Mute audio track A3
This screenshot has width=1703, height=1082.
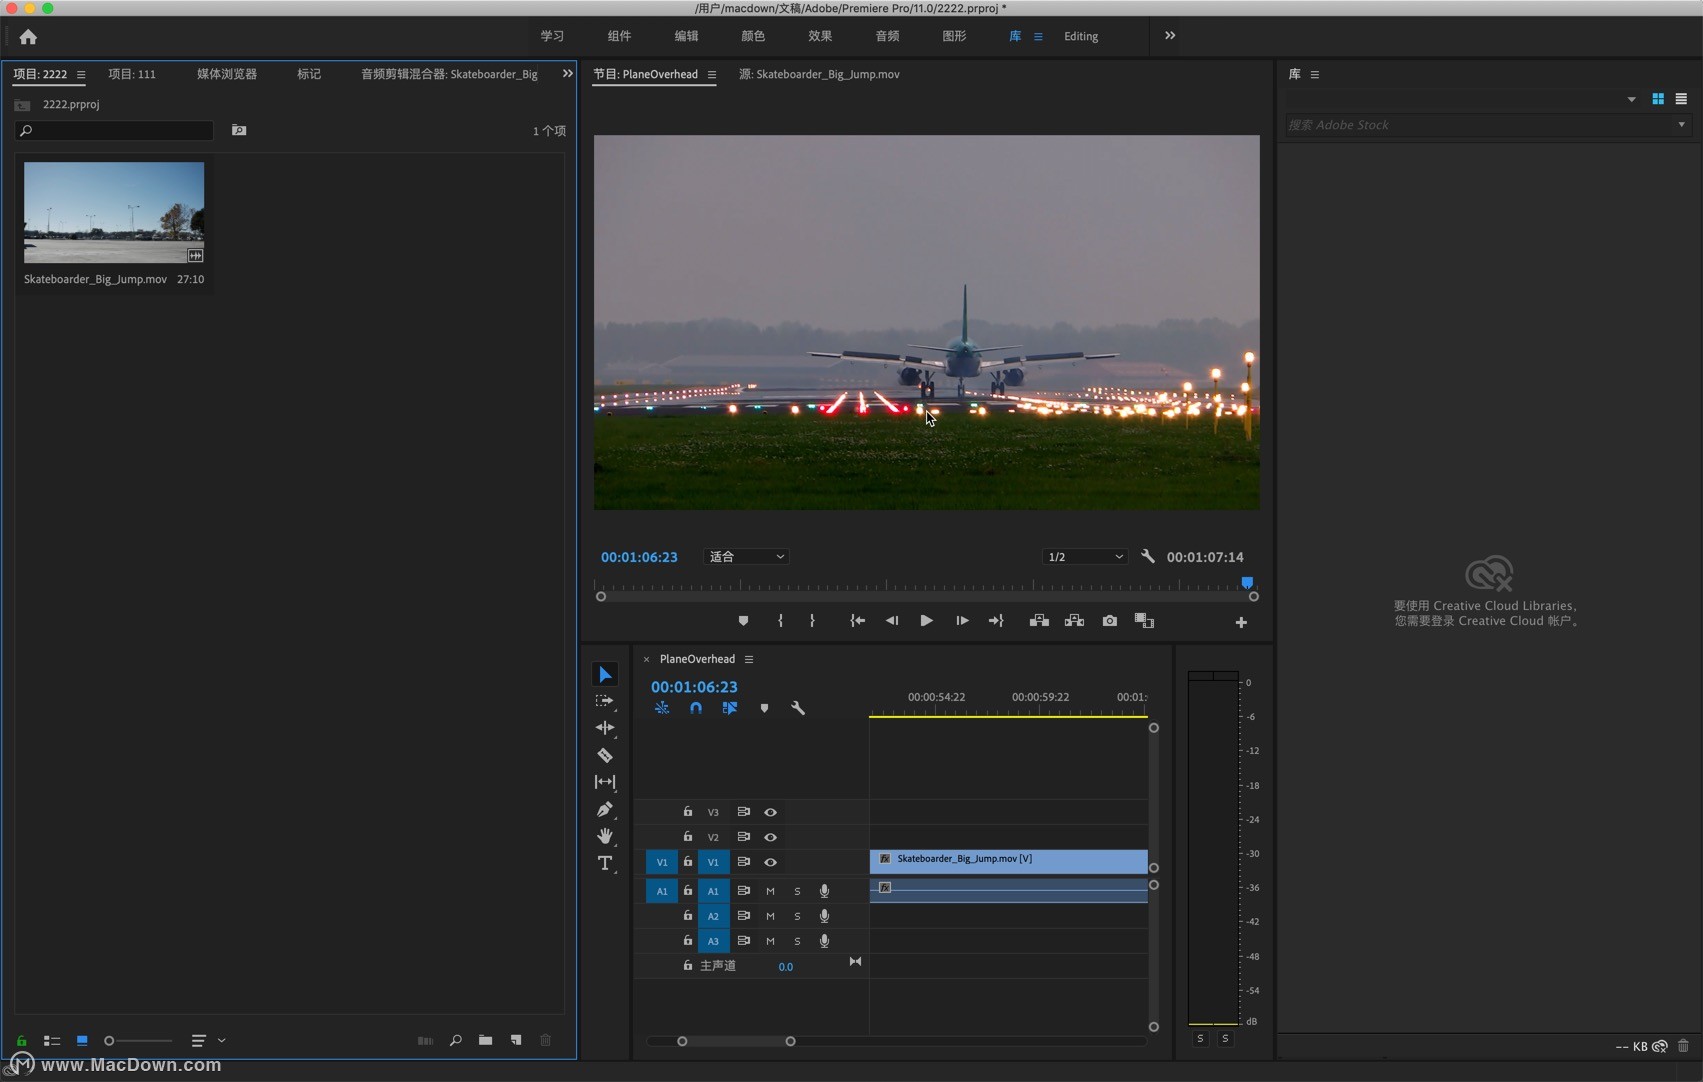tap(770, 941)
